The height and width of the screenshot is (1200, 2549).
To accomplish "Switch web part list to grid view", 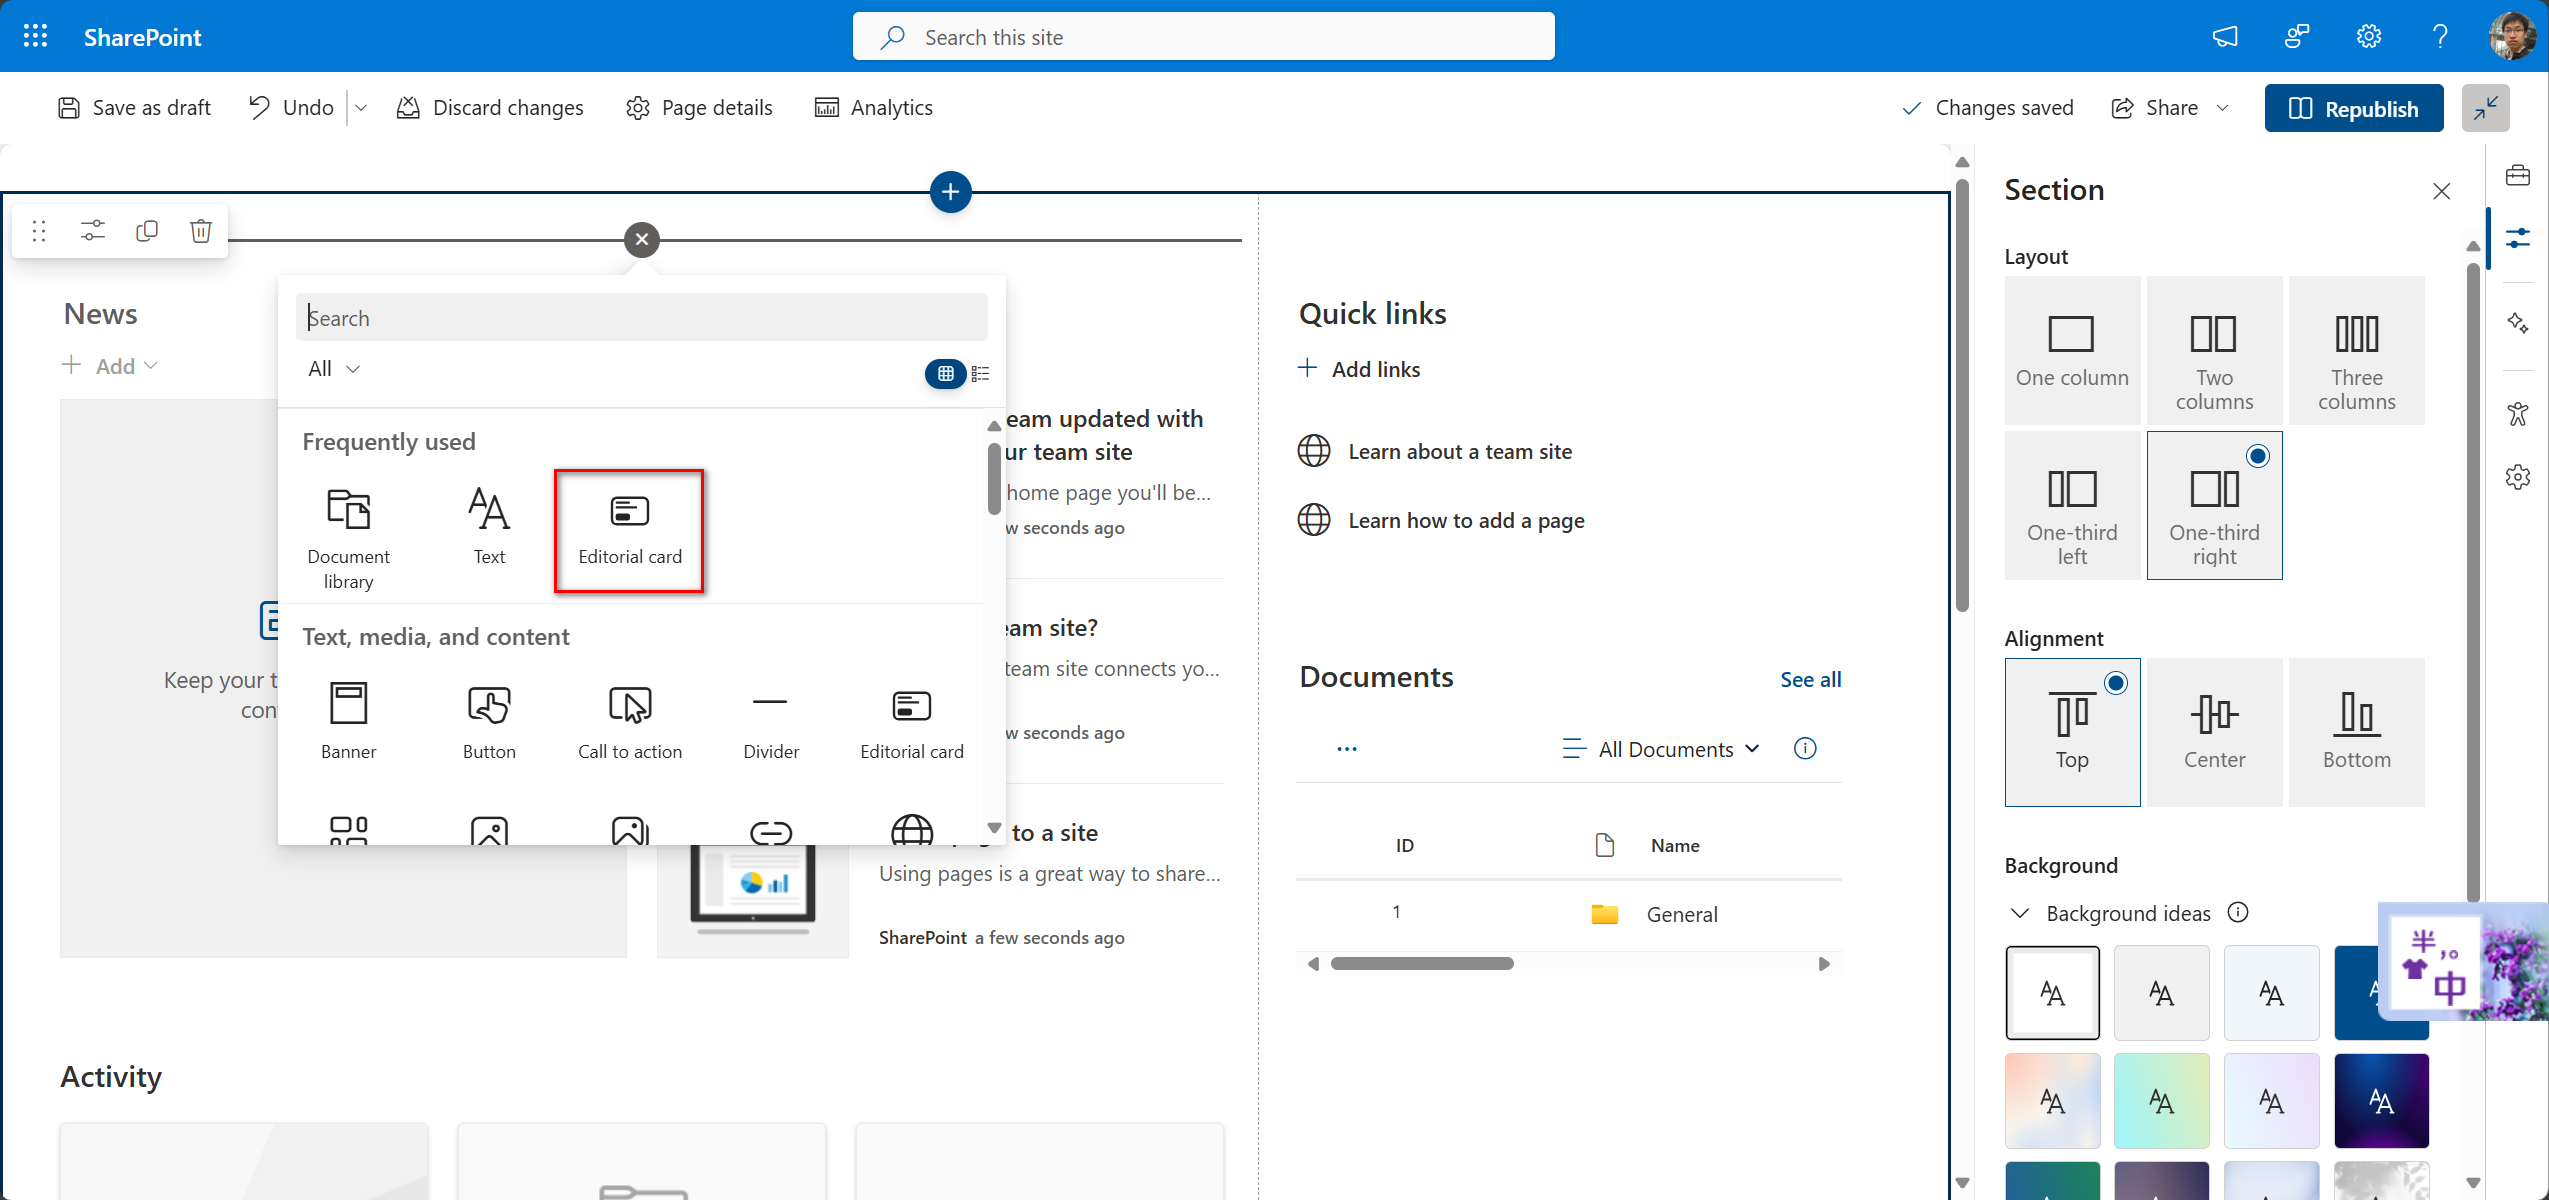I will coord(945,373).
